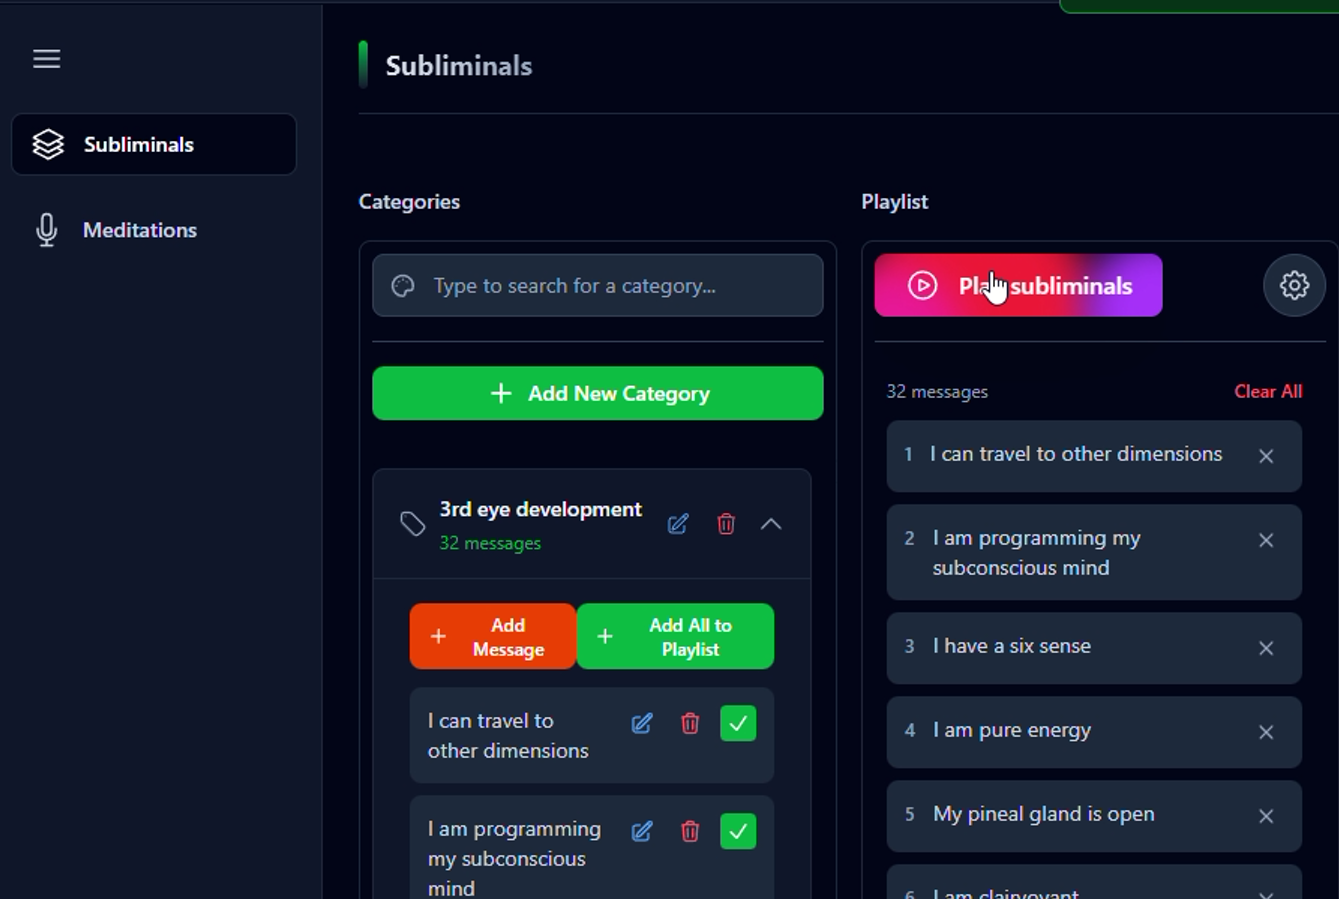Delete the 3rd eye development category

click(726, 524)
